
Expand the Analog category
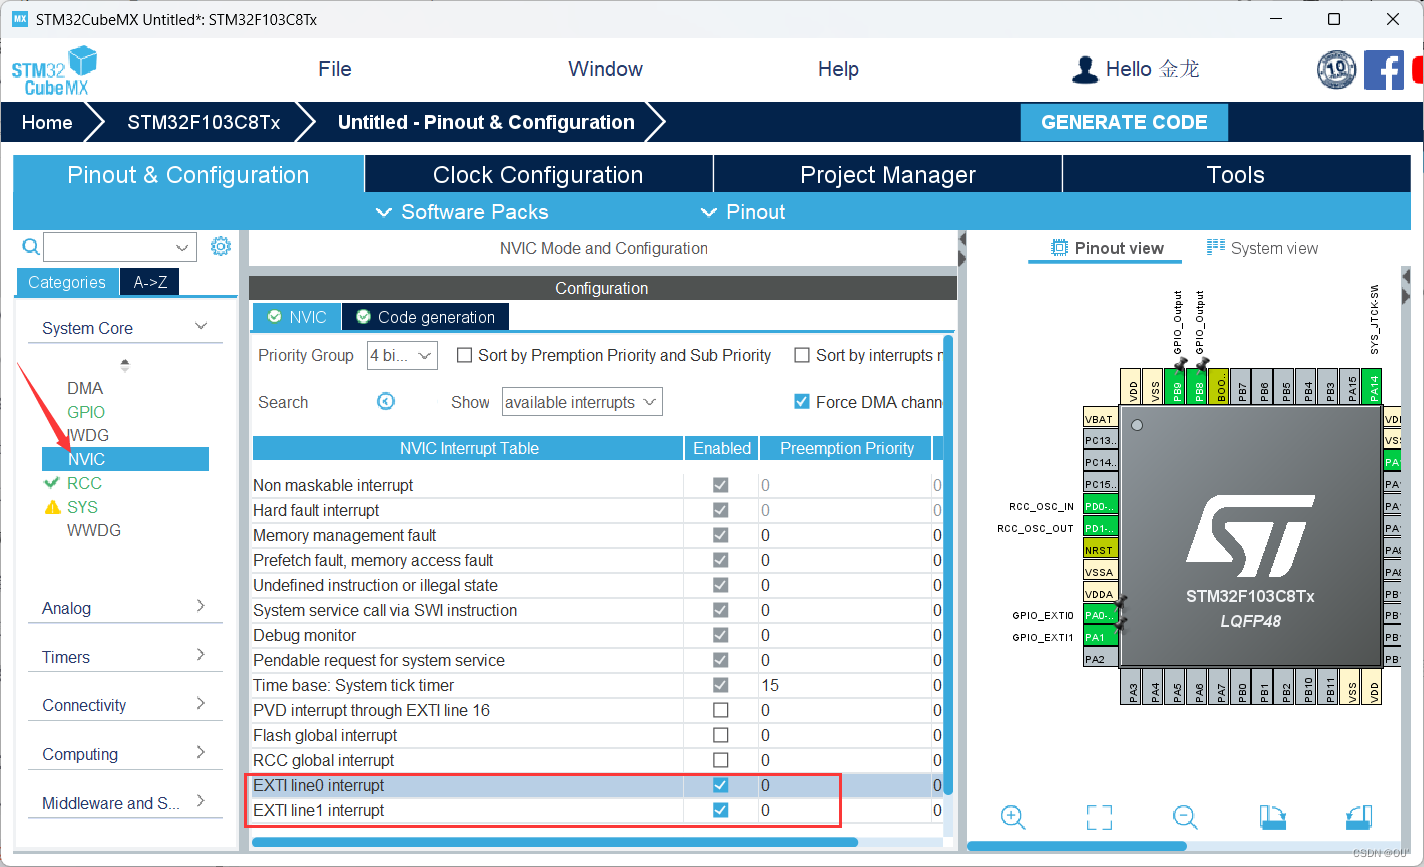pos(201,606)
